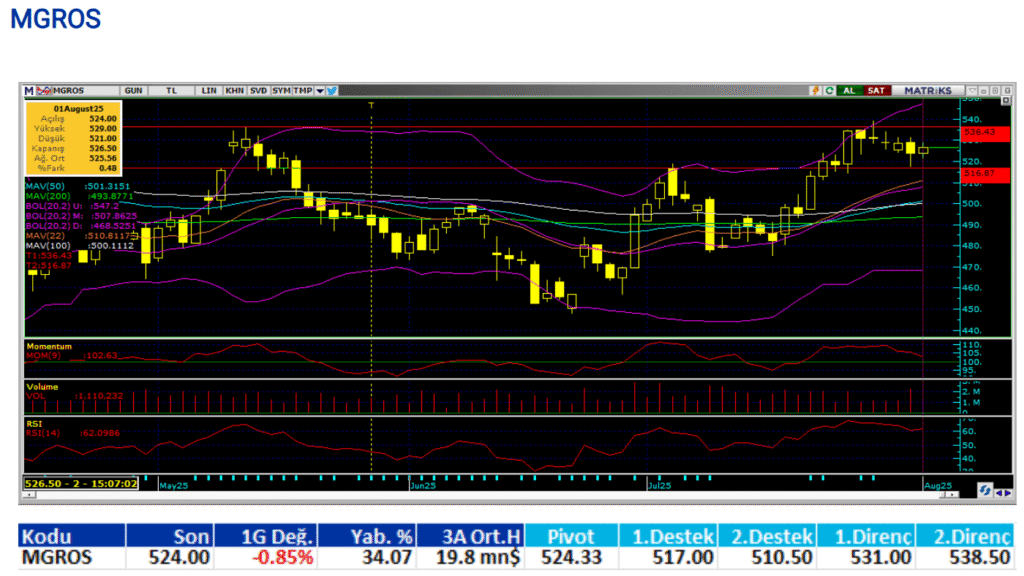The height and width of the screenshot is (576, 1024).
Task: Click the small square icon atop price axis
Action: click(x=1006, y=100)
